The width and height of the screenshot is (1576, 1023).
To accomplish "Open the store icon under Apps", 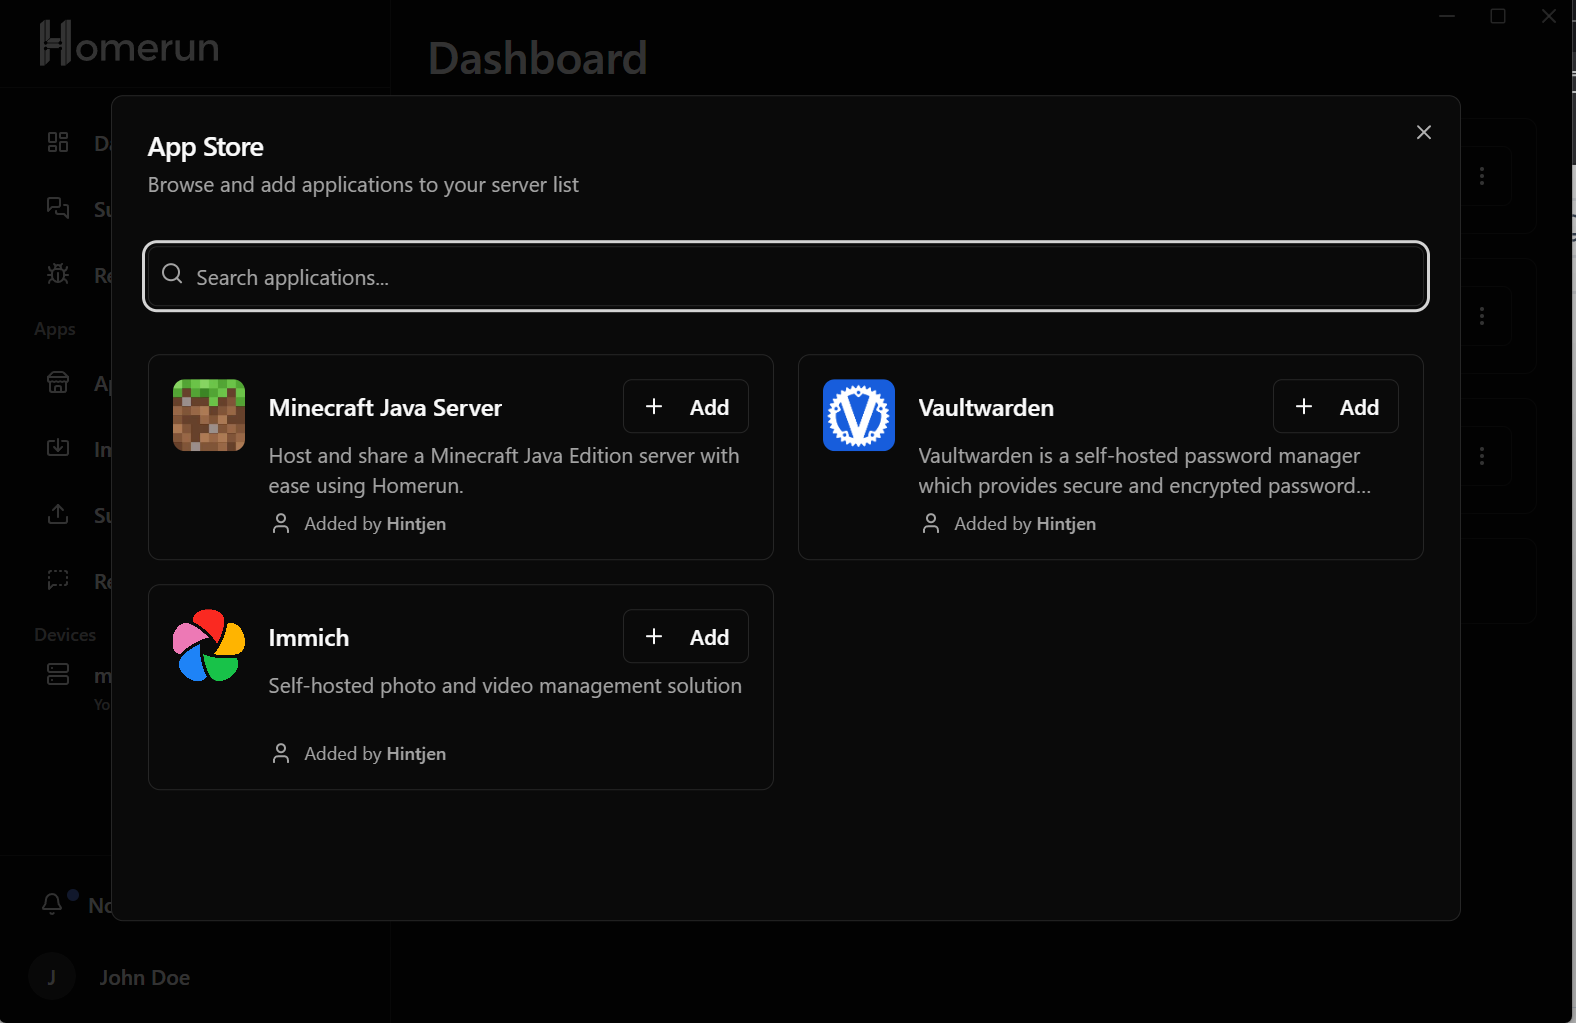I will [58, 382].
